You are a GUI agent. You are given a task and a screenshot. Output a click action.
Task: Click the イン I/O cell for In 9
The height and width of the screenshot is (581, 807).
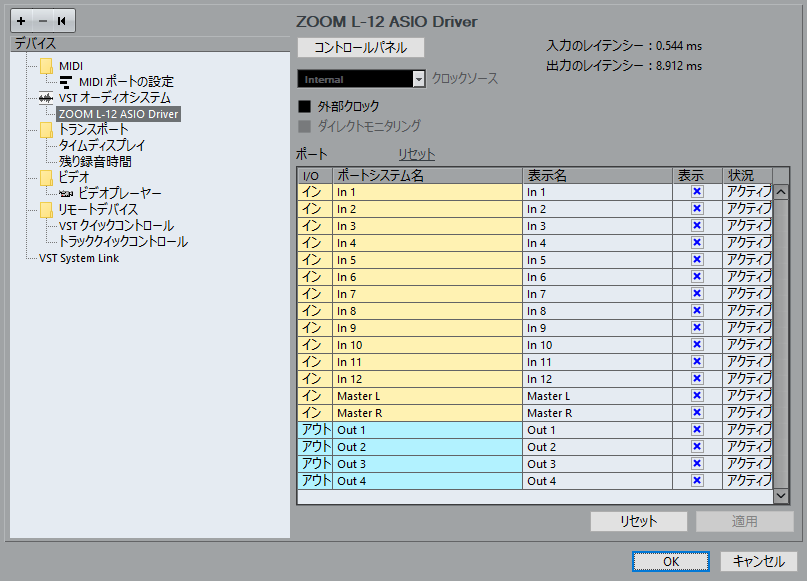(x=315, y=328)
